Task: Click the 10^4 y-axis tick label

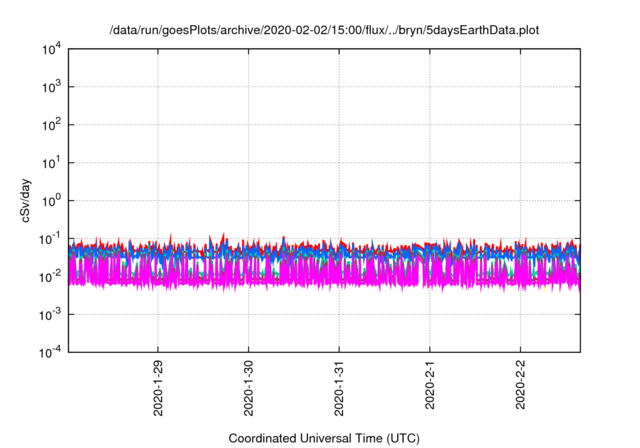Action: (51, 49)
